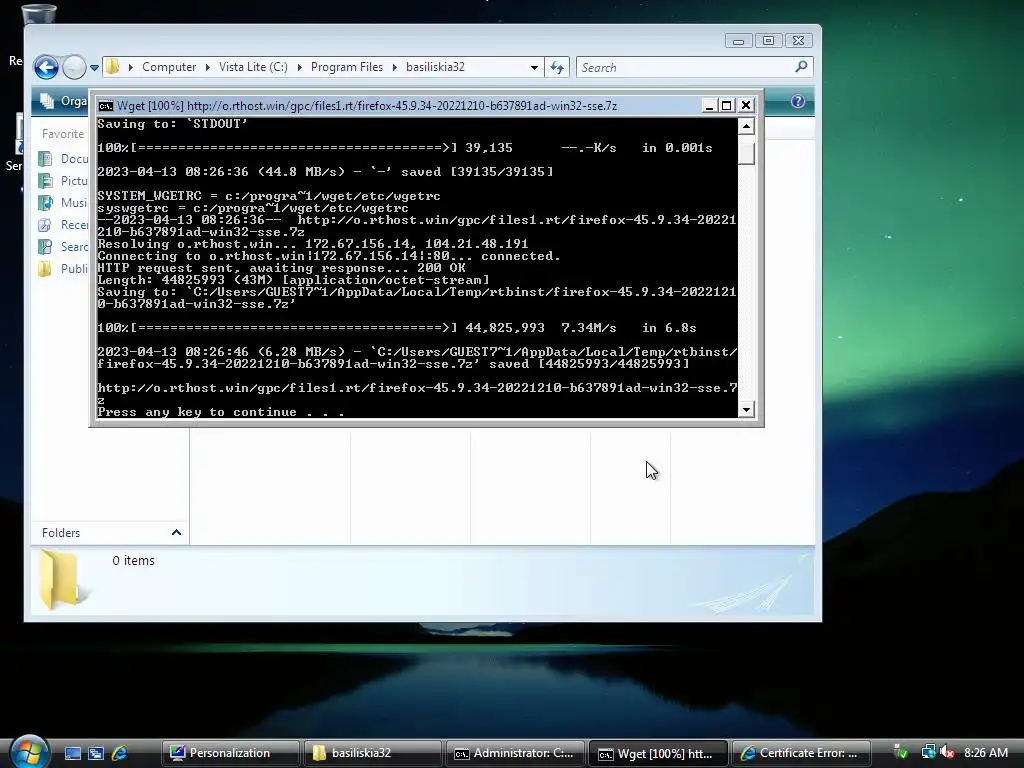Launch Internet Explorer from quick launch
Image resolution: width=1024 pixels, height=768 pixels.
pos(119,753)
